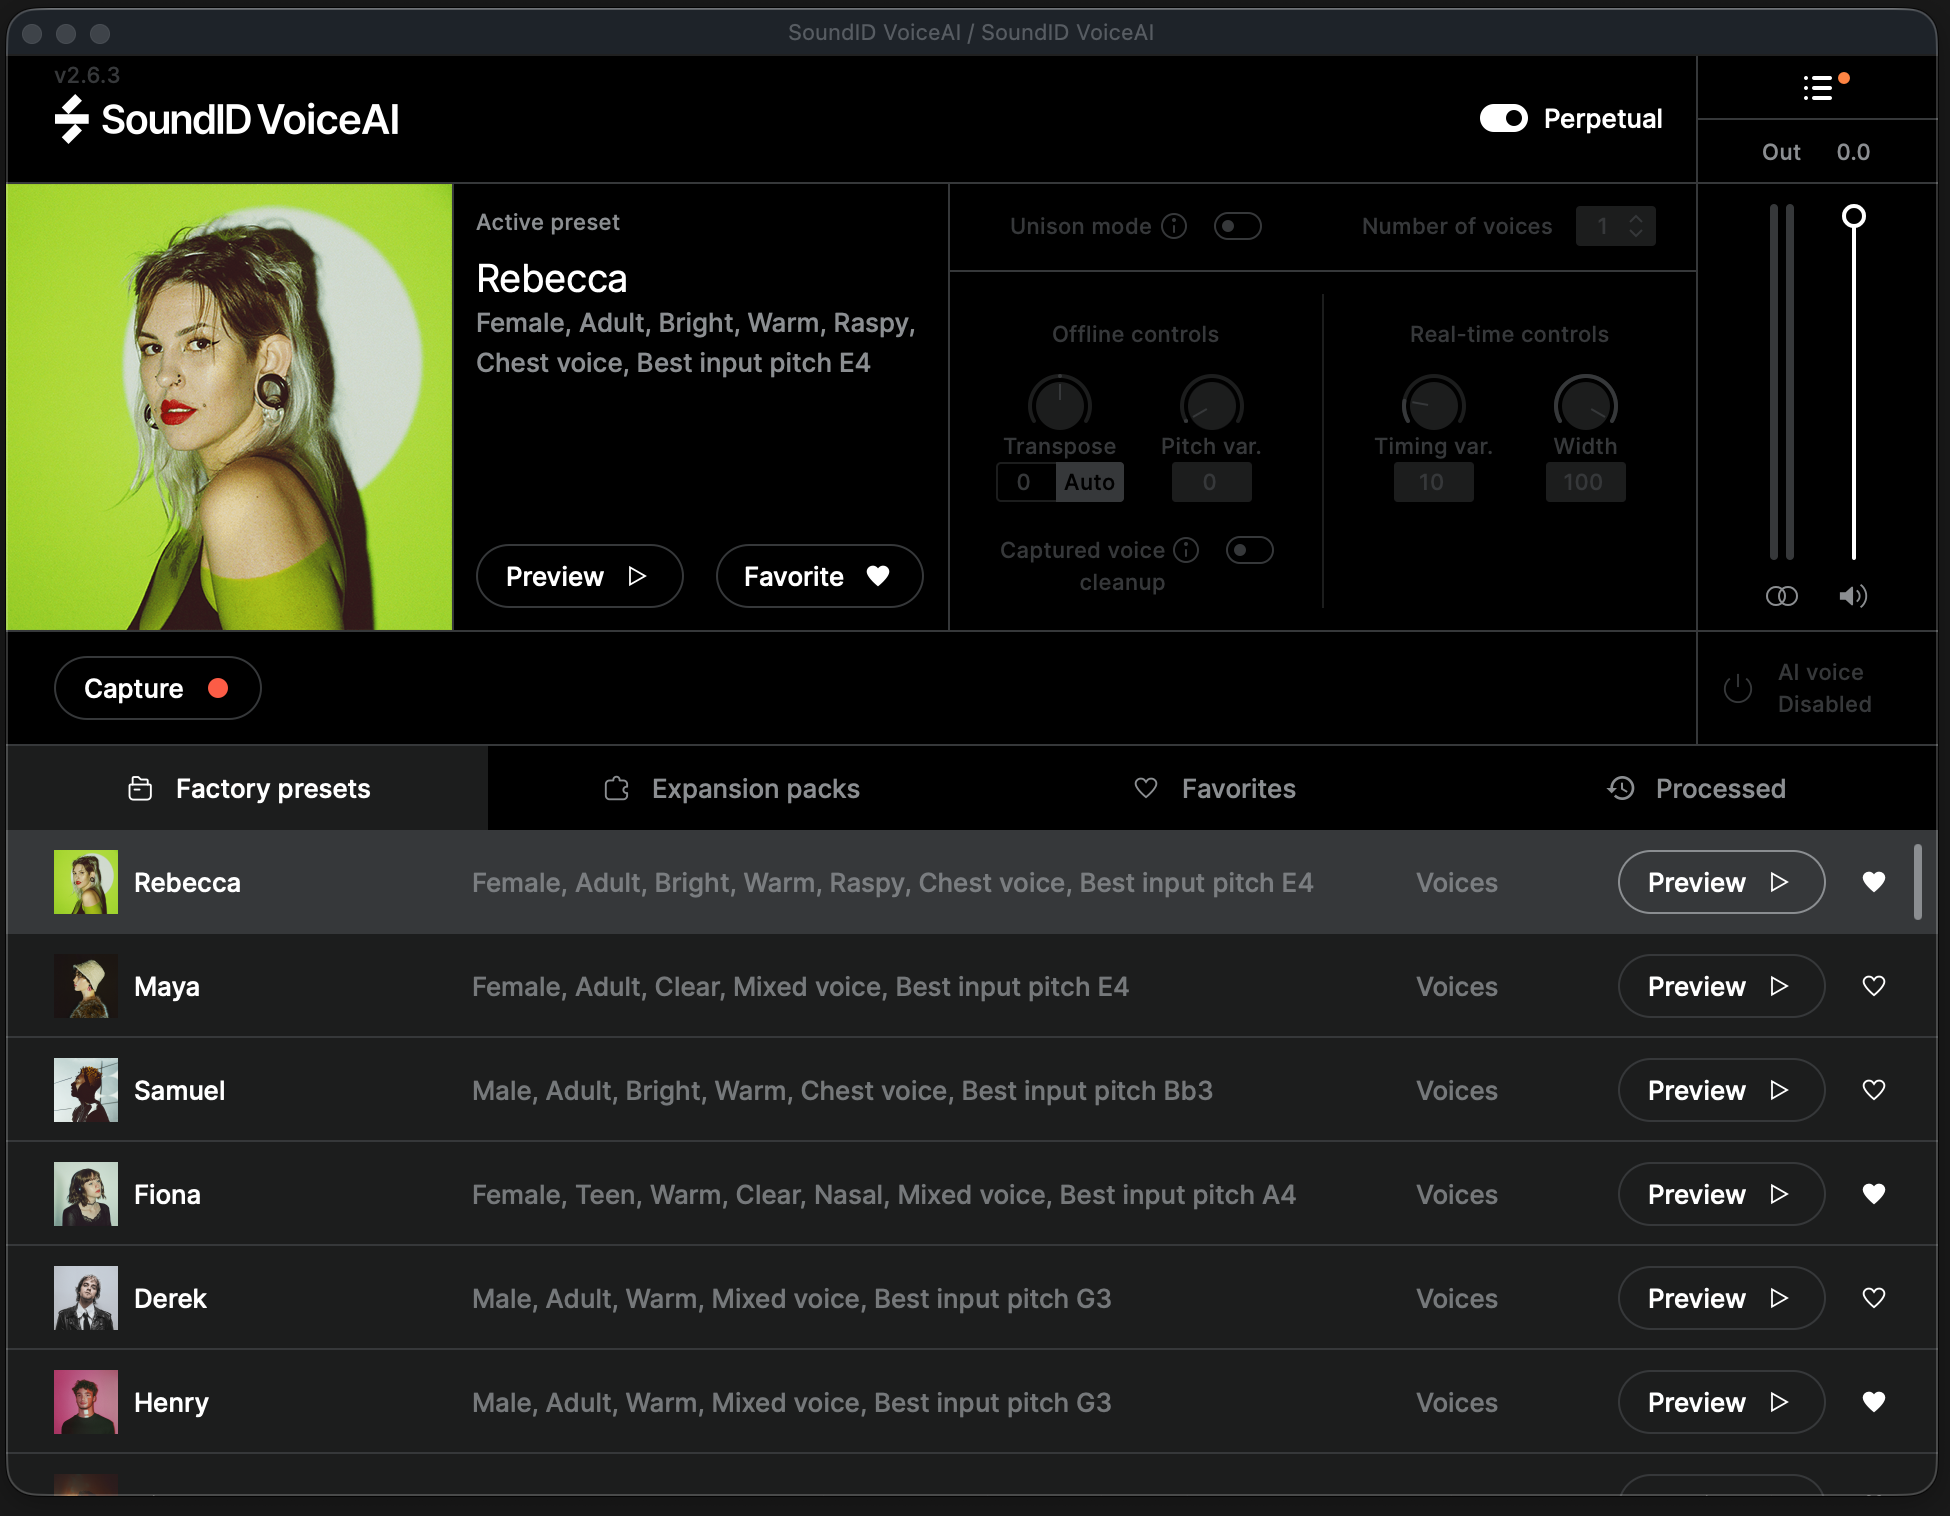Open the Processed tab
1950x1516 pixels.
pos(1696,788)
